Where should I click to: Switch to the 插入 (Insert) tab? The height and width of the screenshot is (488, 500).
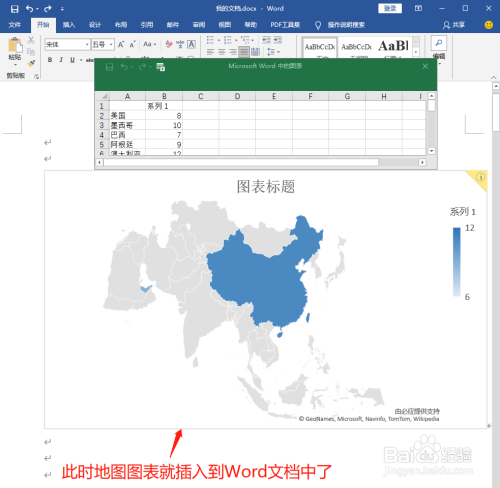click(69, 25)
